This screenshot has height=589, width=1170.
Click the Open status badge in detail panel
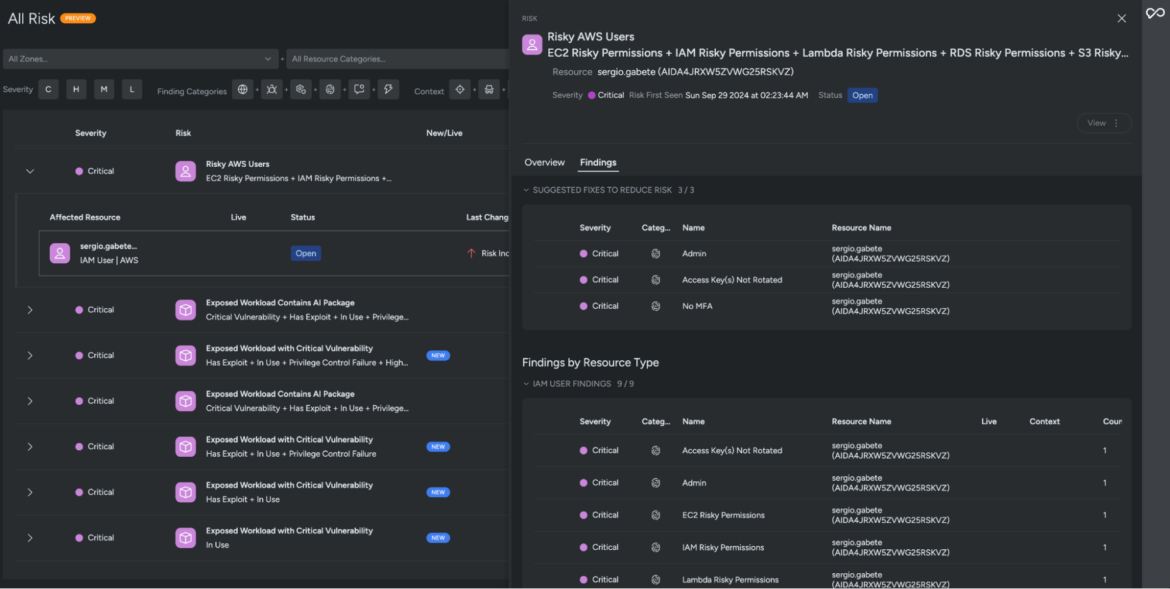coord(863,96)
